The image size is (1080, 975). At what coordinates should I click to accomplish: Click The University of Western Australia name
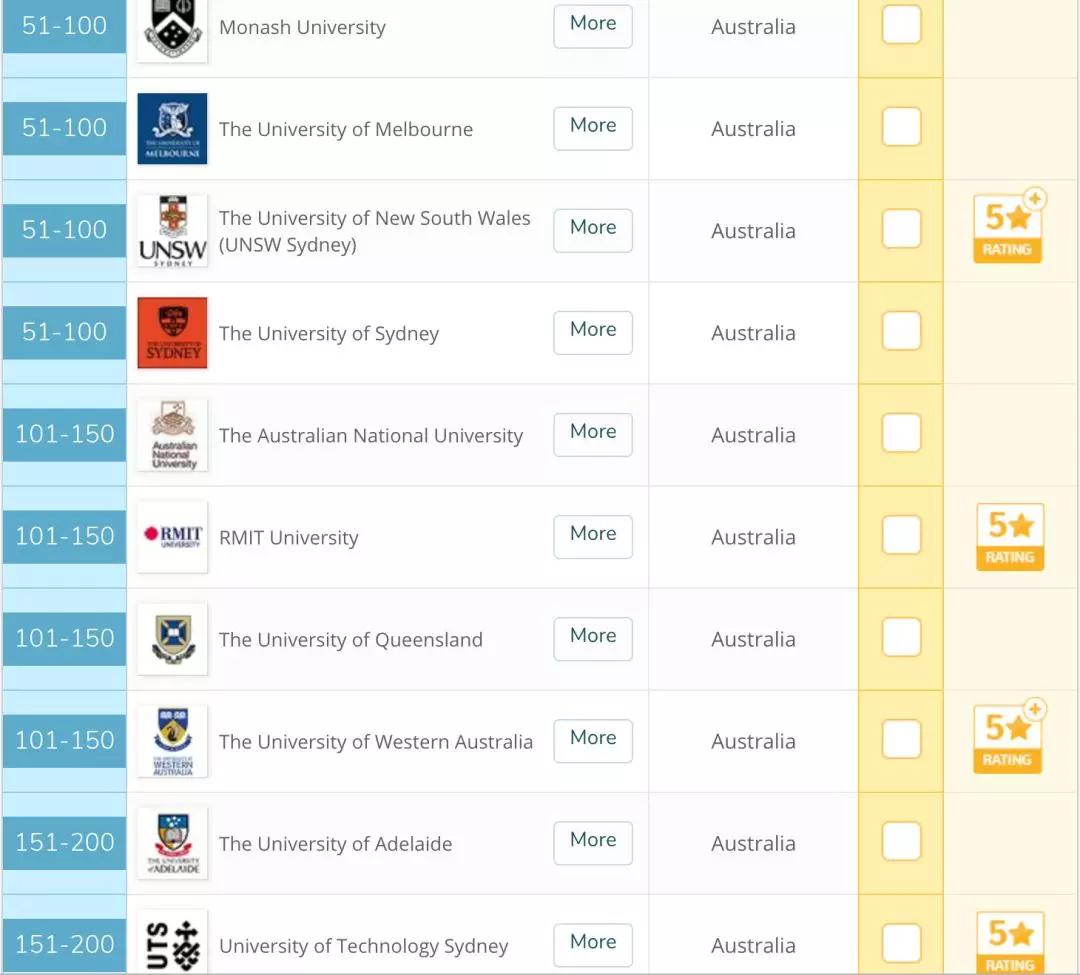pos(375,742)
